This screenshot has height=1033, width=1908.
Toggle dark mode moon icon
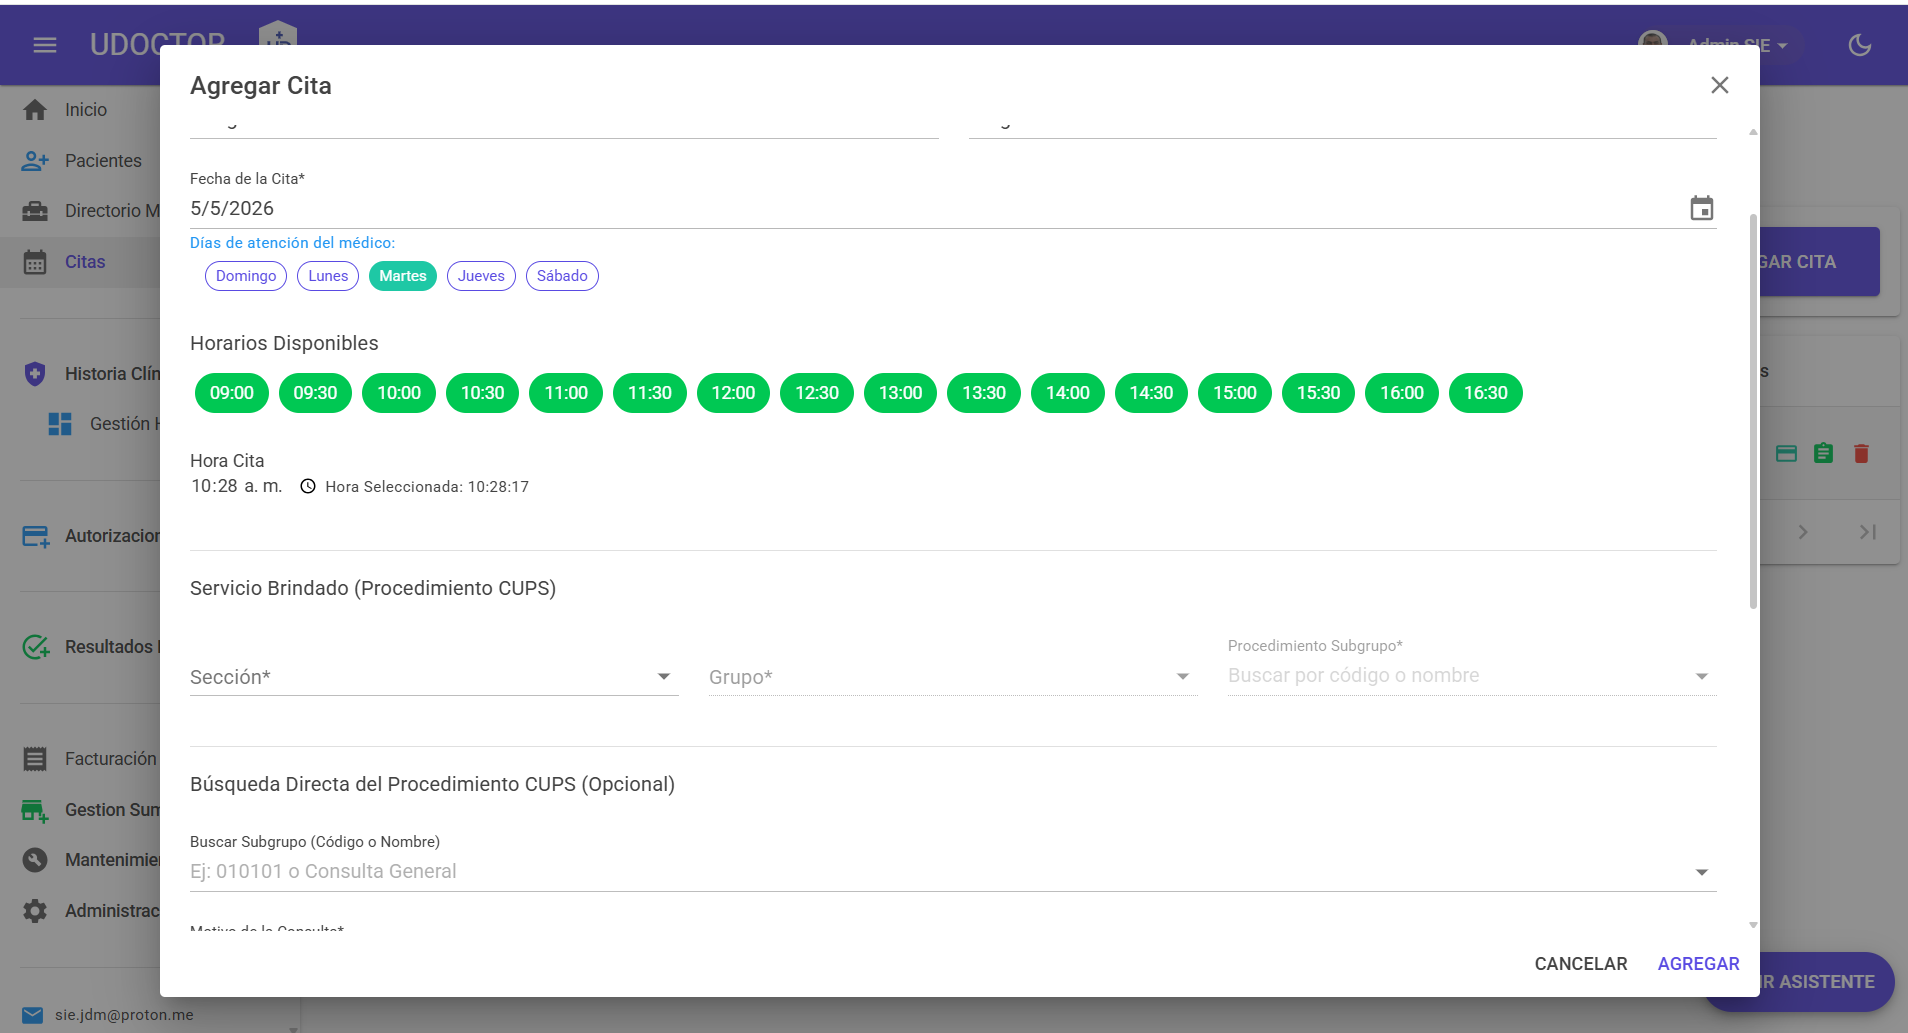[1859, 45]
